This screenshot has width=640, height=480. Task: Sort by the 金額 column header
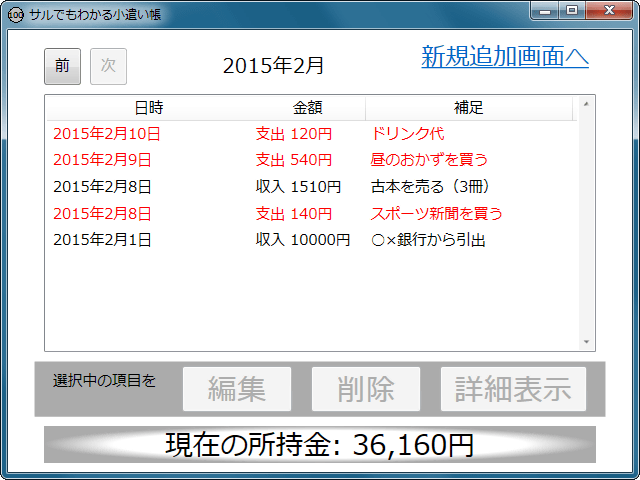pos(307,108)
